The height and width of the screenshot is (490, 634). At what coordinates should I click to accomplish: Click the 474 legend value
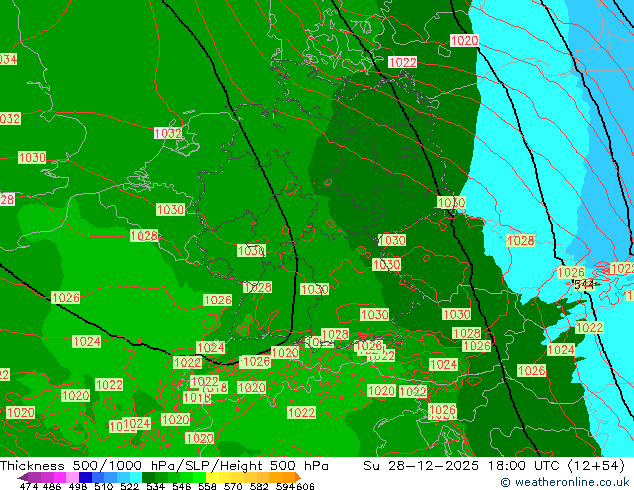[x=29, y=486]
